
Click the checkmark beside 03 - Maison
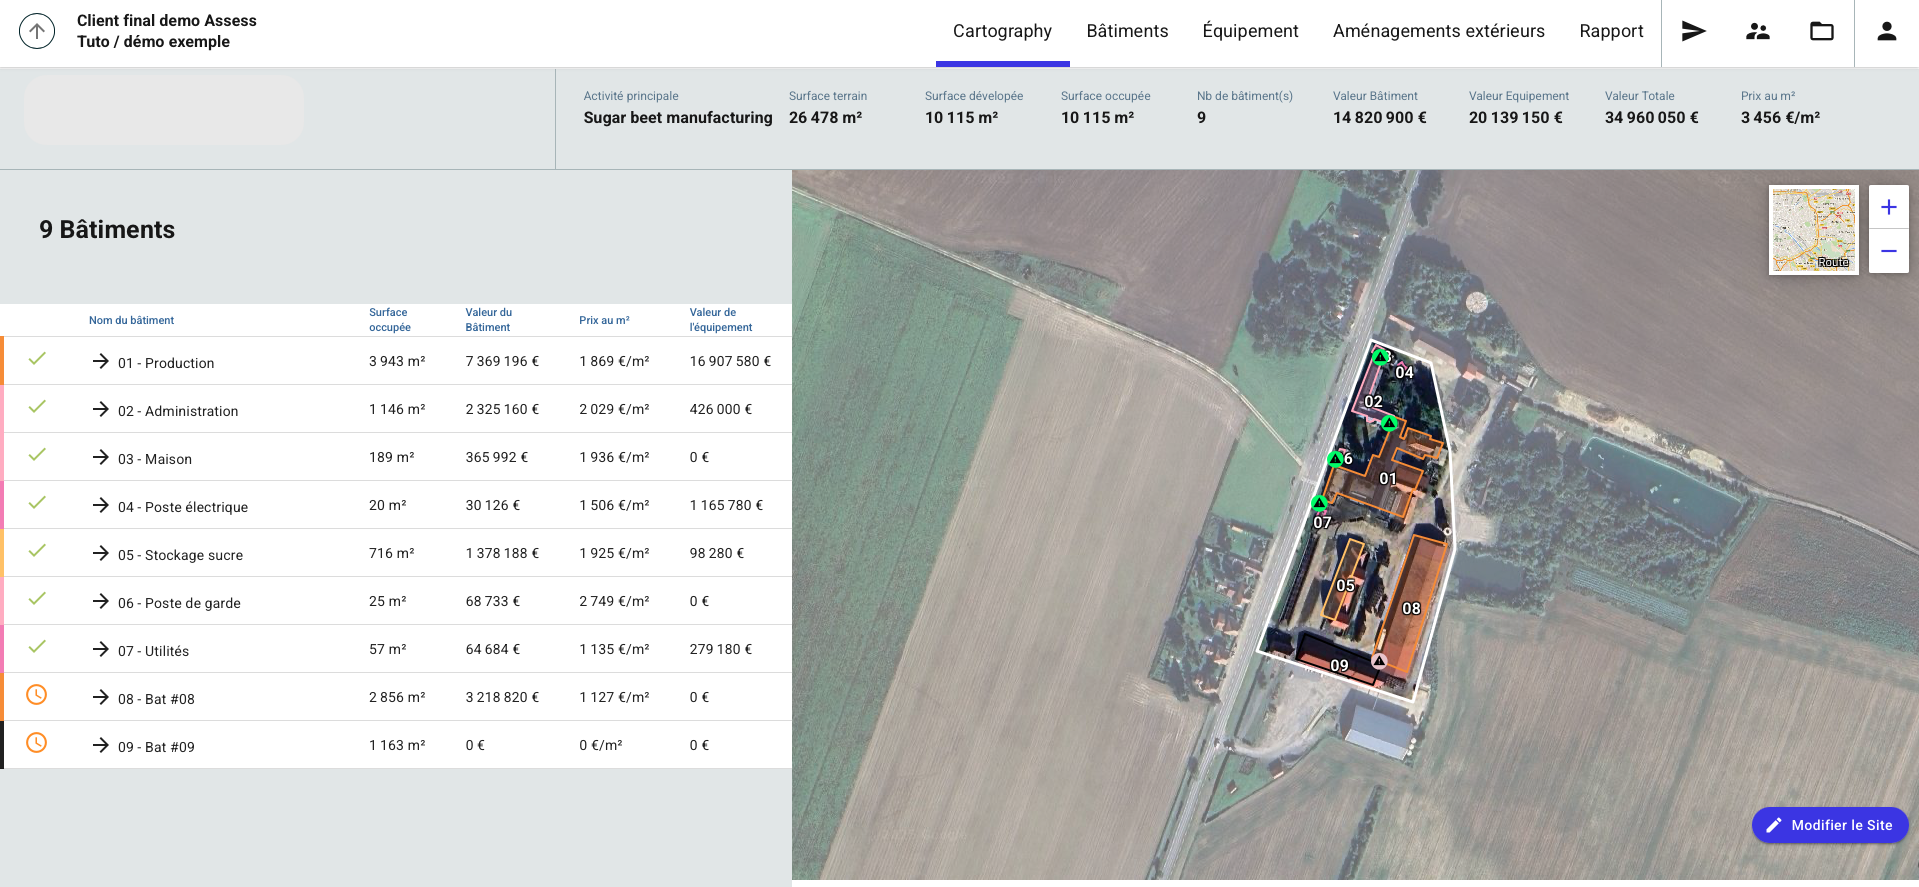click(x=37, y=455)
